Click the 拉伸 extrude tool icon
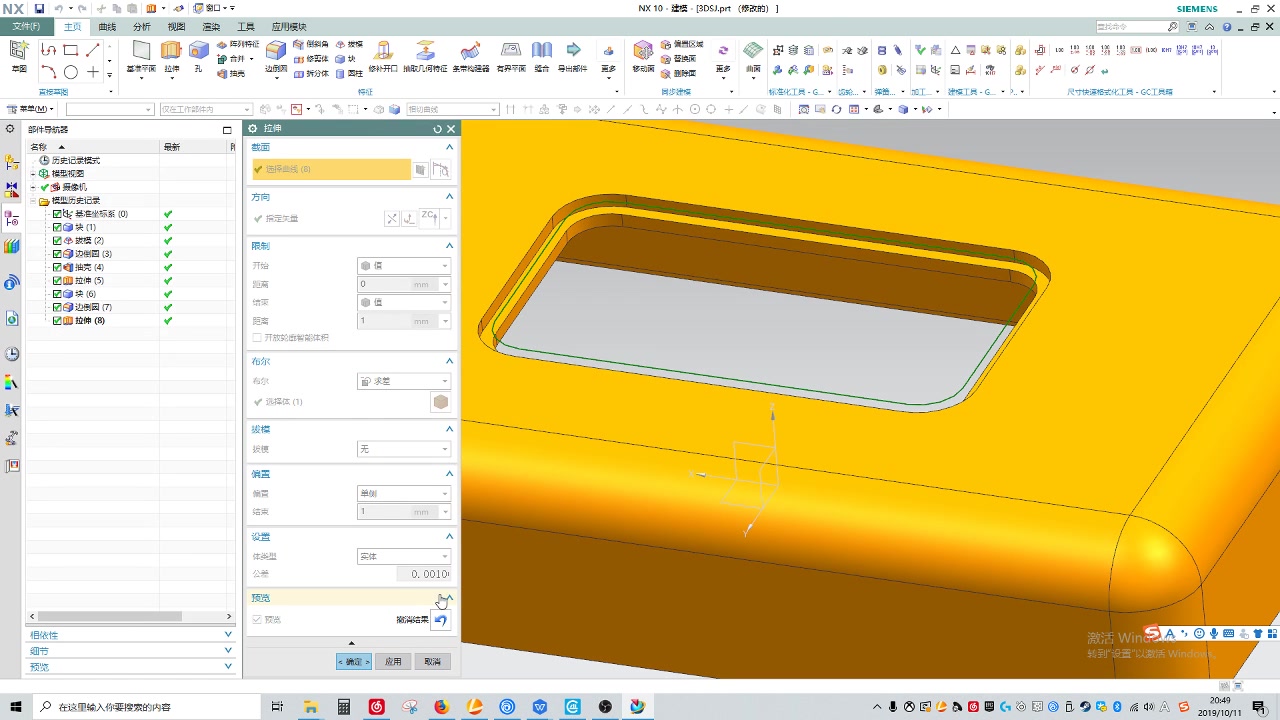This screenshot has height=720, width=1280. (172, 56)
